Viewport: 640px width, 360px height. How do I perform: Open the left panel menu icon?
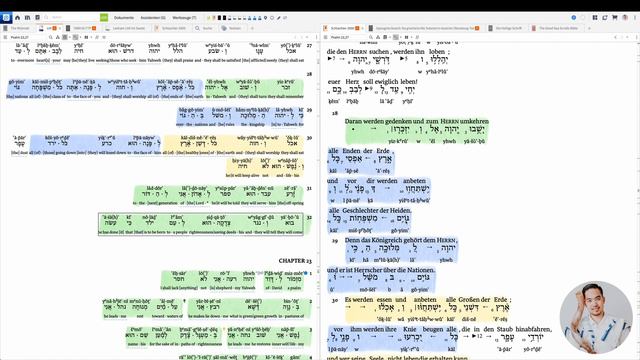[x=5, y=37]
